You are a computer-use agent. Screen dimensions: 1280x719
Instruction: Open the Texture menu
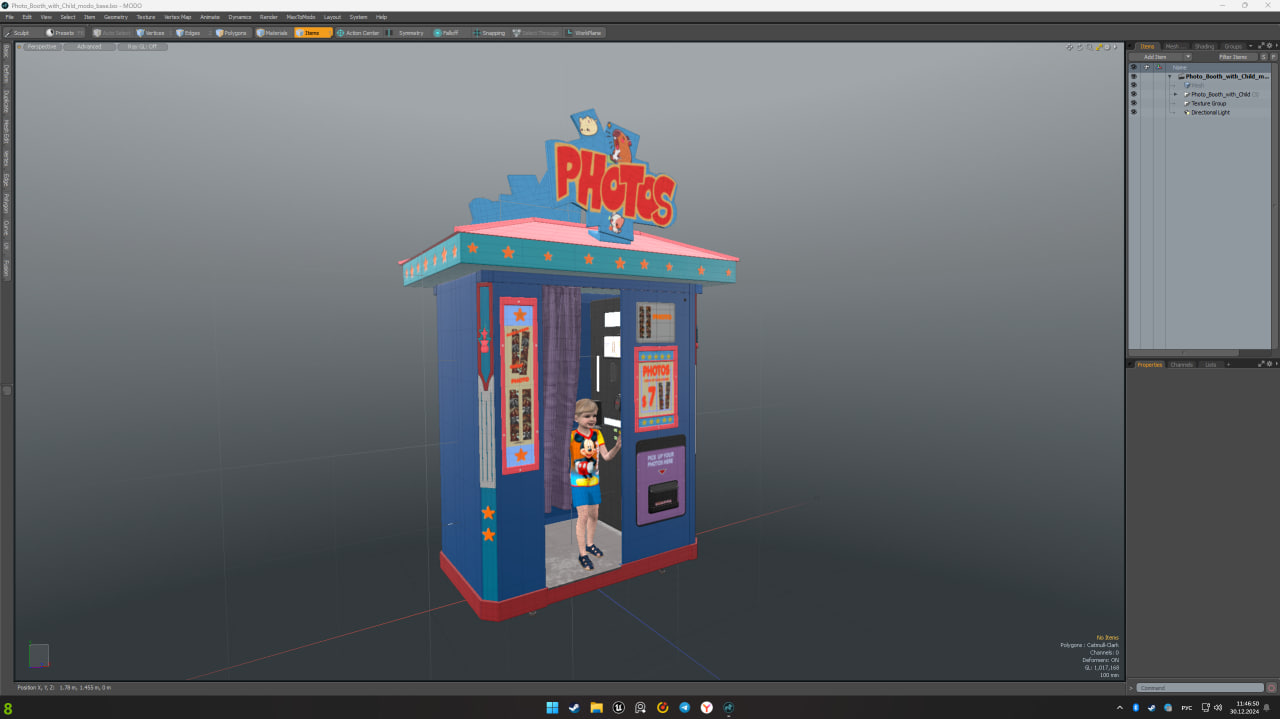point(146,17)
